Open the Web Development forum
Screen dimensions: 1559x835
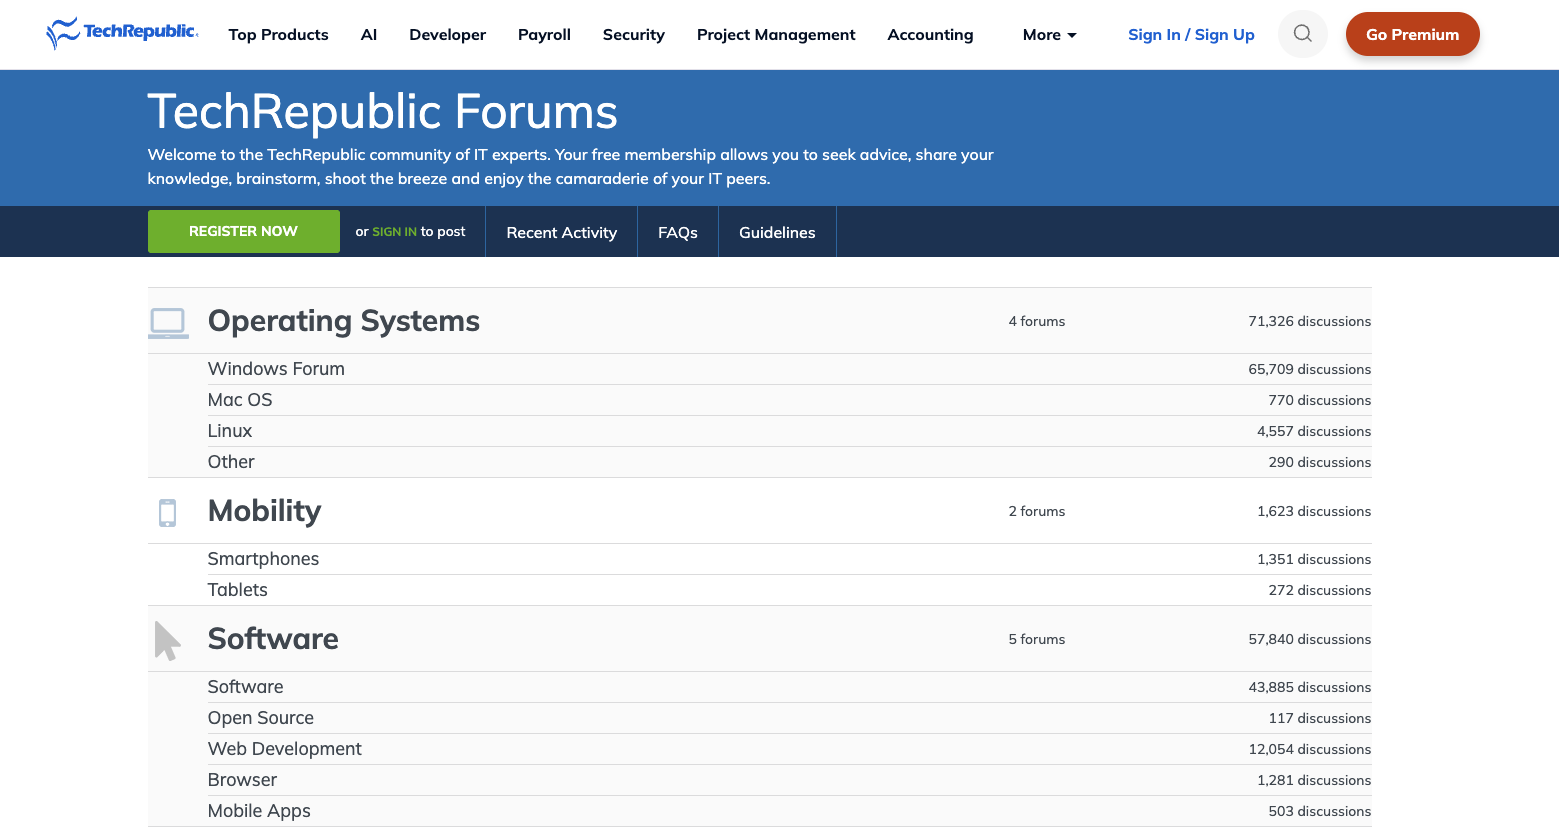point(285,749)
